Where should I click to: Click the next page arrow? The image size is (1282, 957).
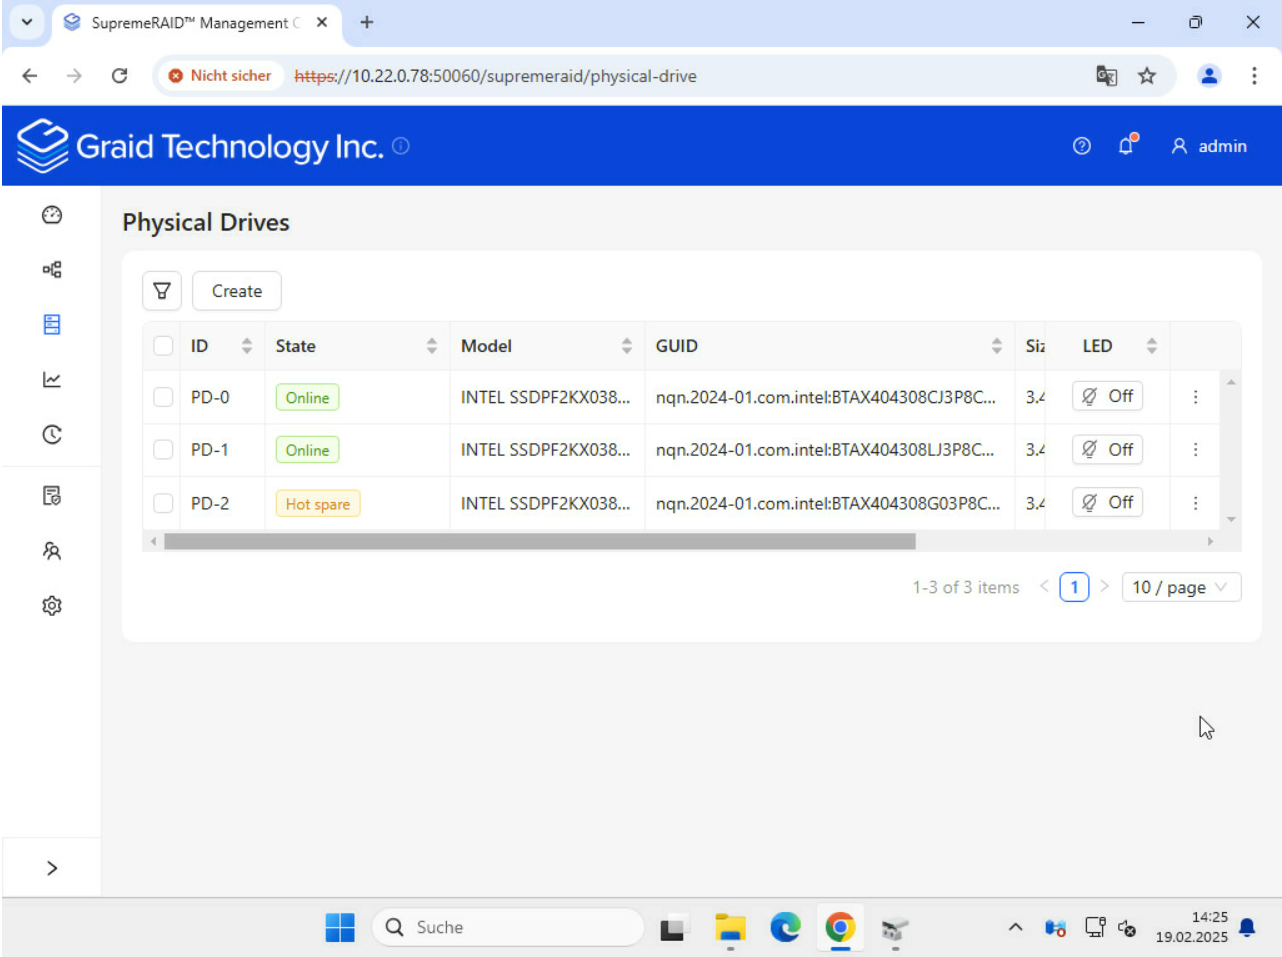1104,586
